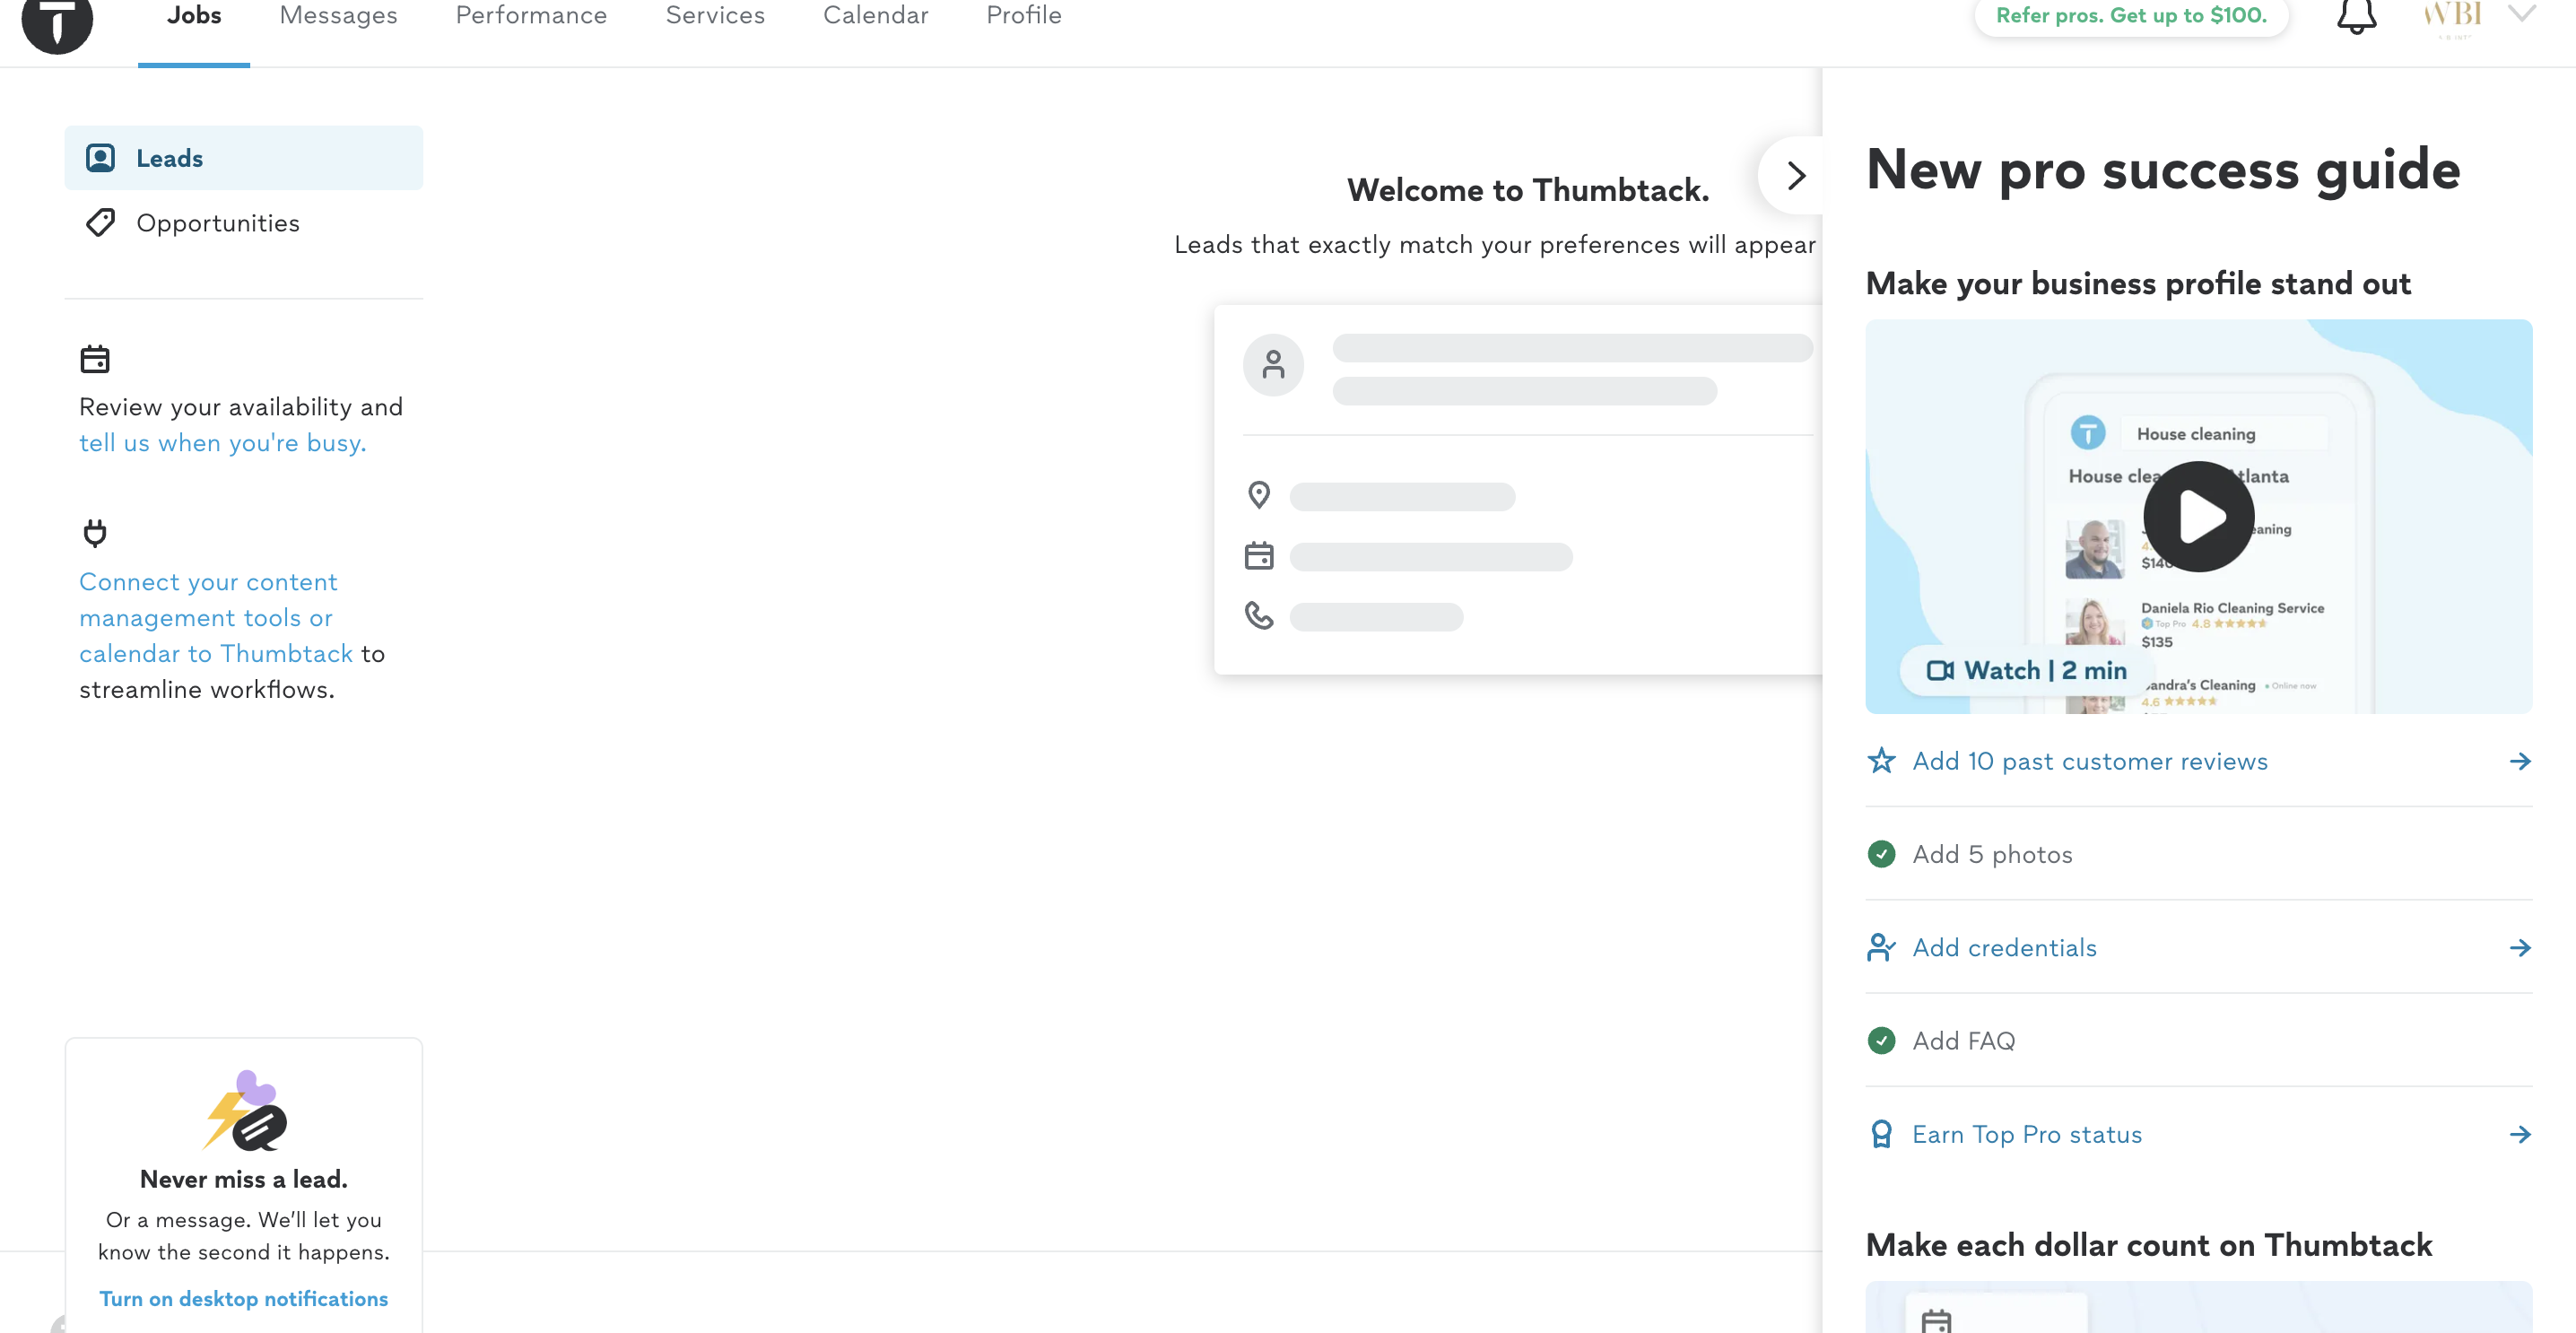Open the arrow beside Add credentials
Viewport: 2576px width, 1333px height.
coord(2519,947)
